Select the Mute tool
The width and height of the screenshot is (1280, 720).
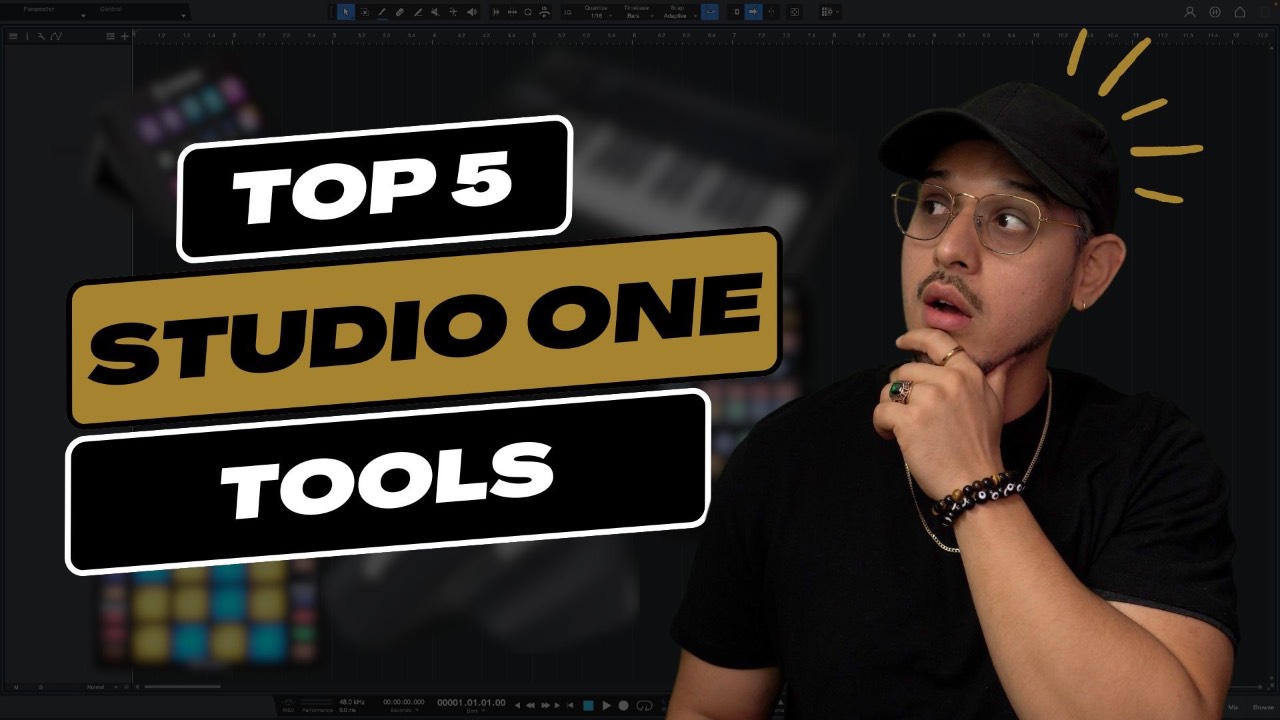434,11
